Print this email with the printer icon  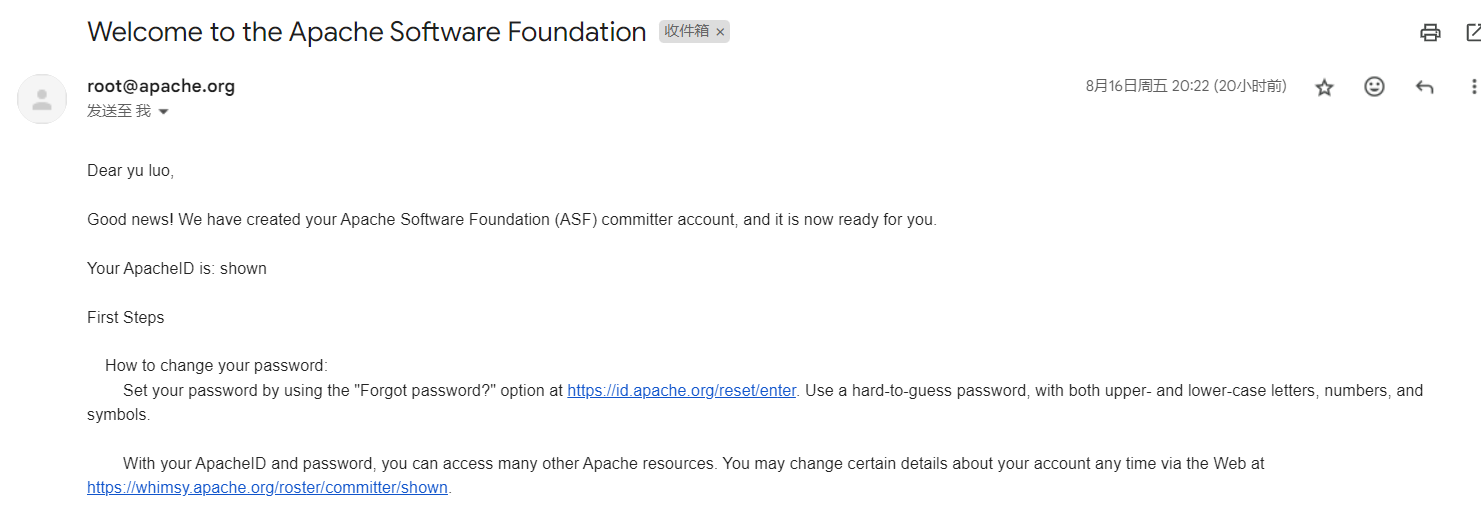pos(1430,32)
